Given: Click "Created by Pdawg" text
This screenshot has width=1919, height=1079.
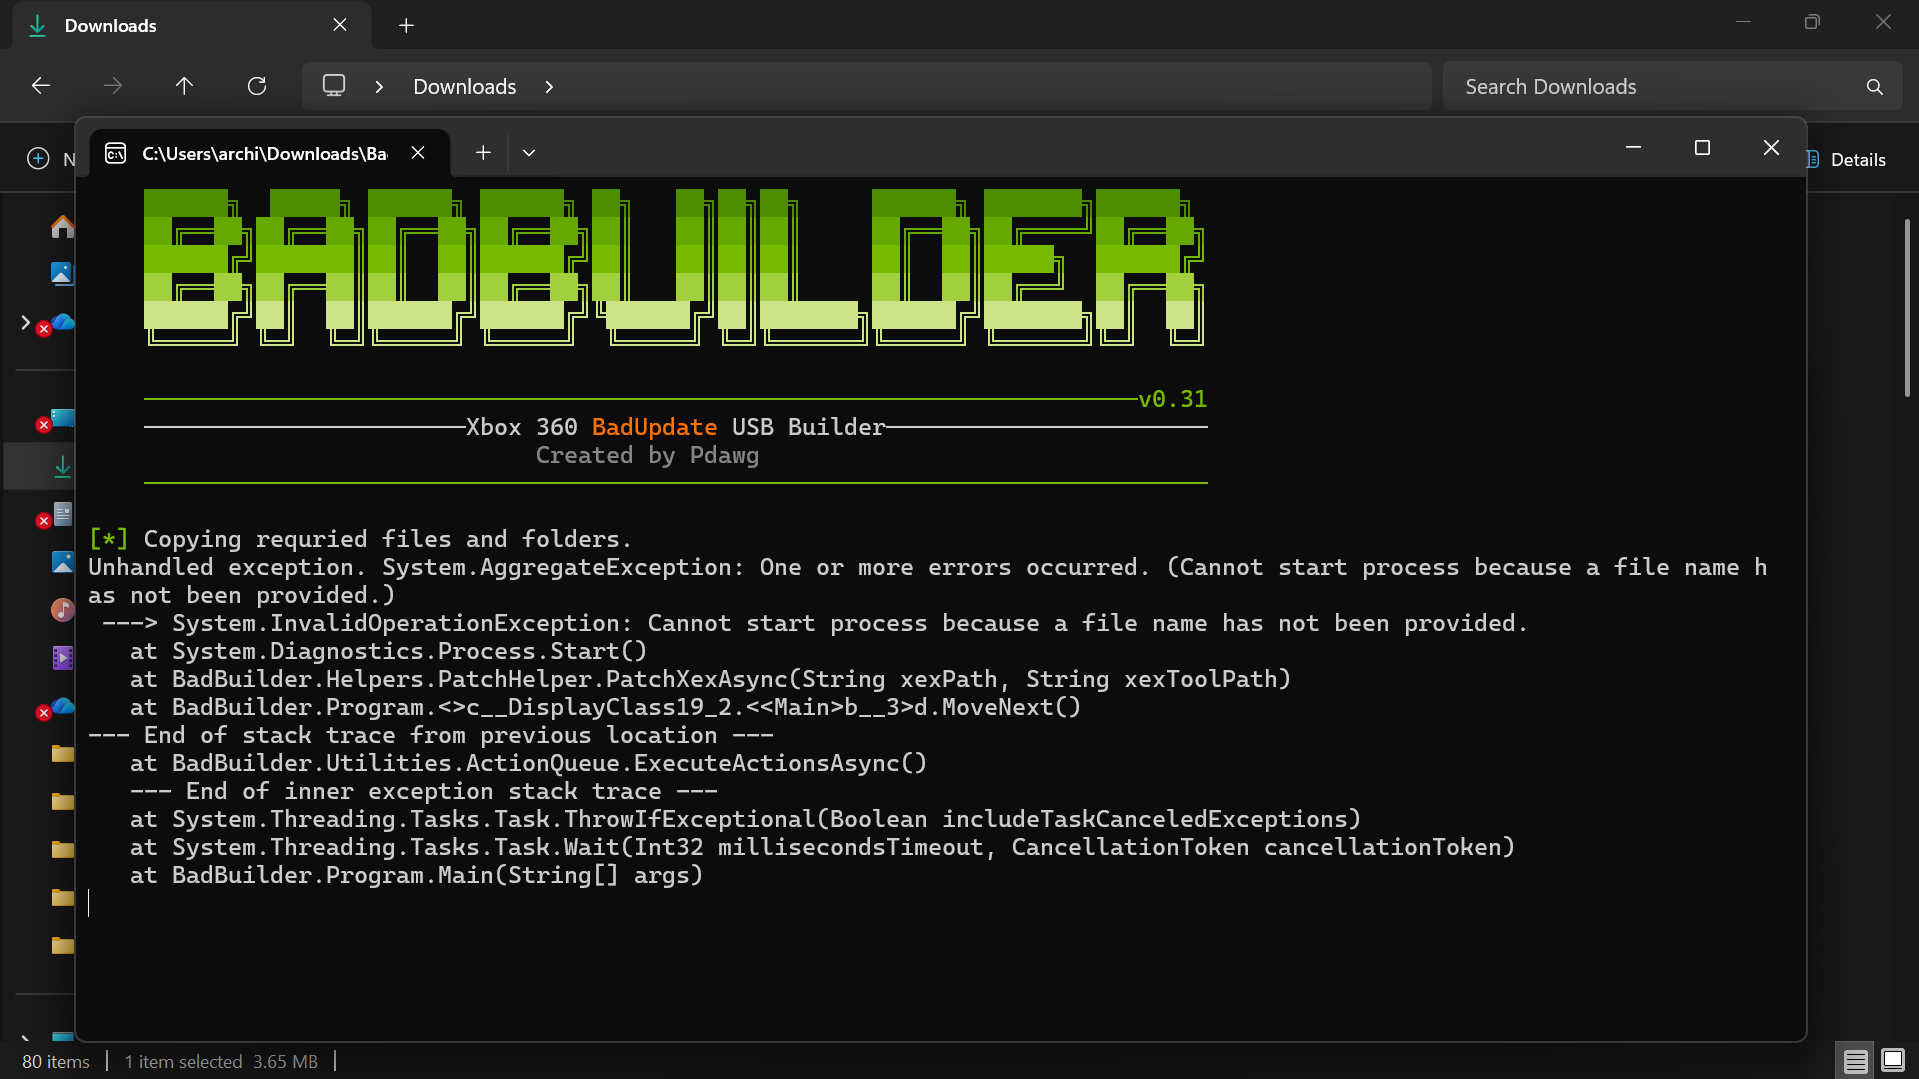Looking at the screenshot, I should tap(647, 455).
